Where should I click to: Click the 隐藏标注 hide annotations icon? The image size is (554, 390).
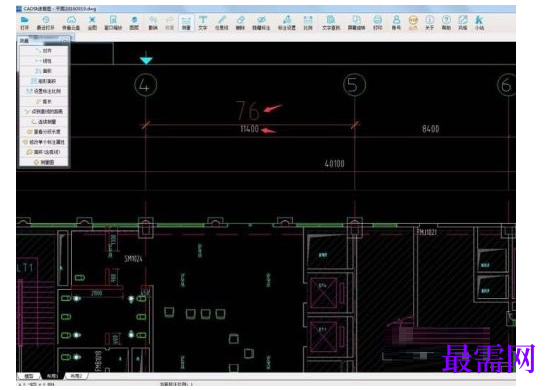[261, 23]
